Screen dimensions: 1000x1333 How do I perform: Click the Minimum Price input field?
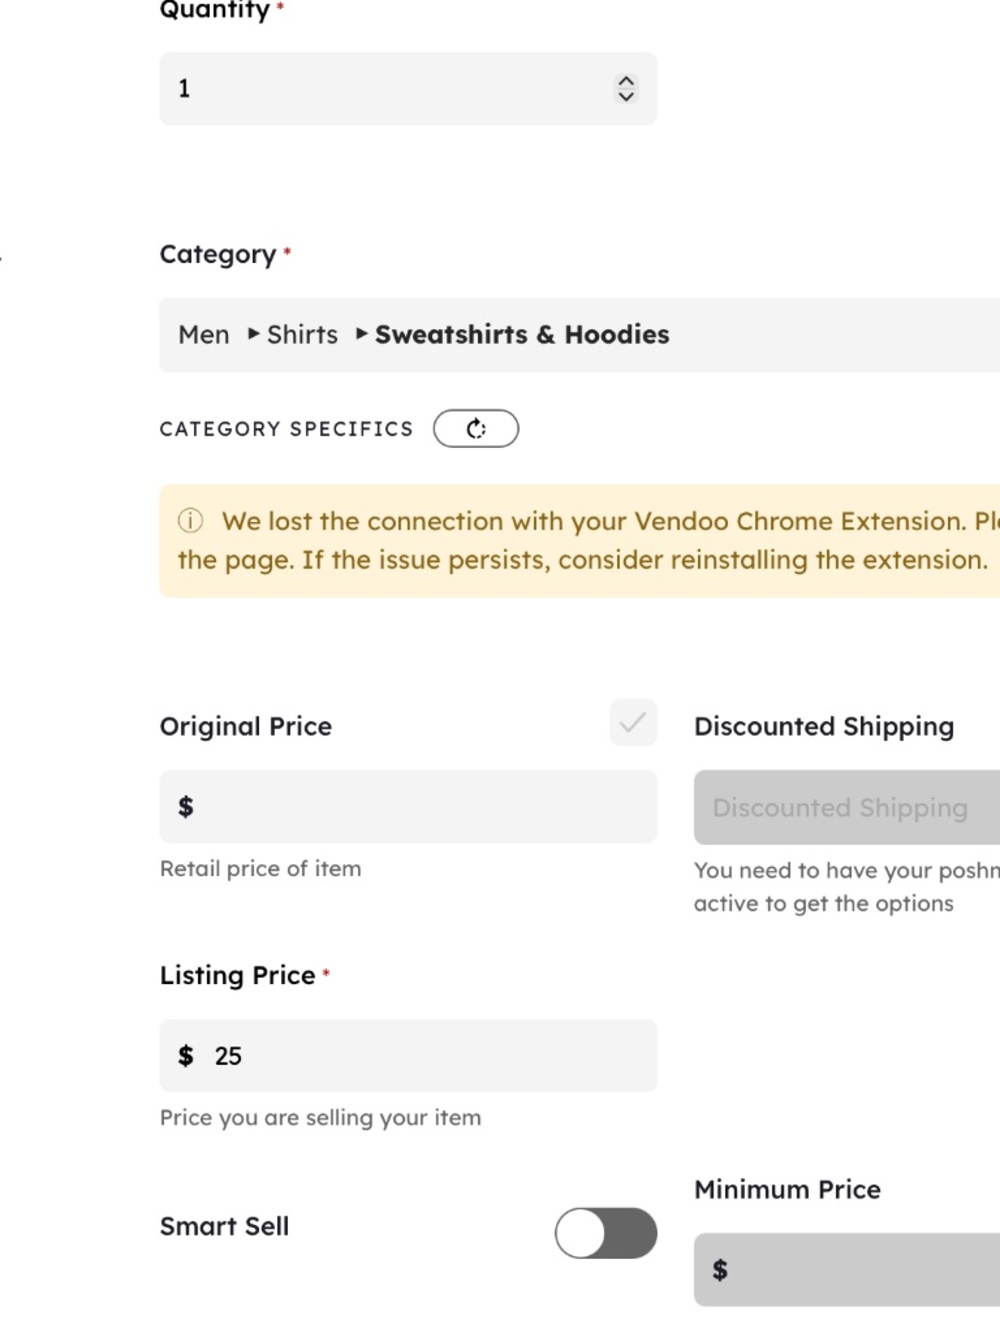tap(847, 1270)
